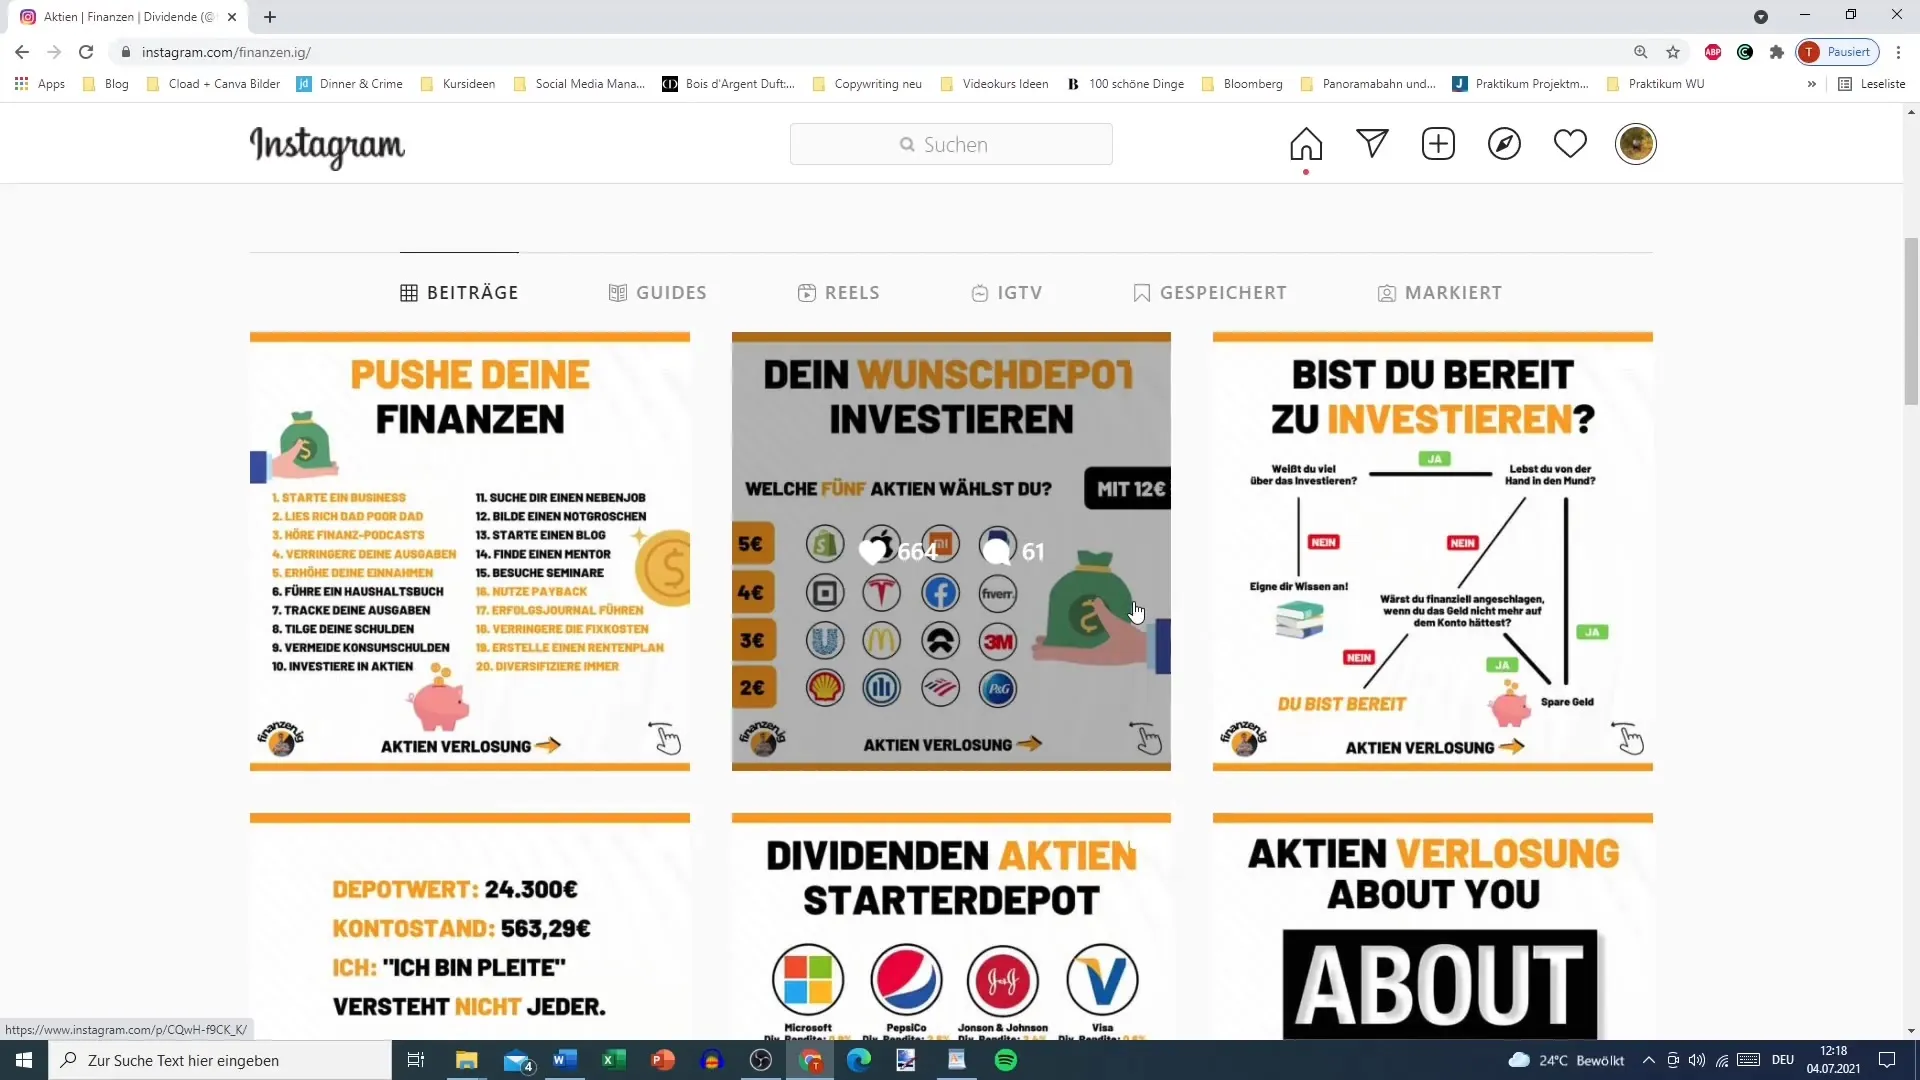Open the Dividenden Aktien Starterdepot post
This screenshot has height=1080, width=1920.
pos(951,926)
